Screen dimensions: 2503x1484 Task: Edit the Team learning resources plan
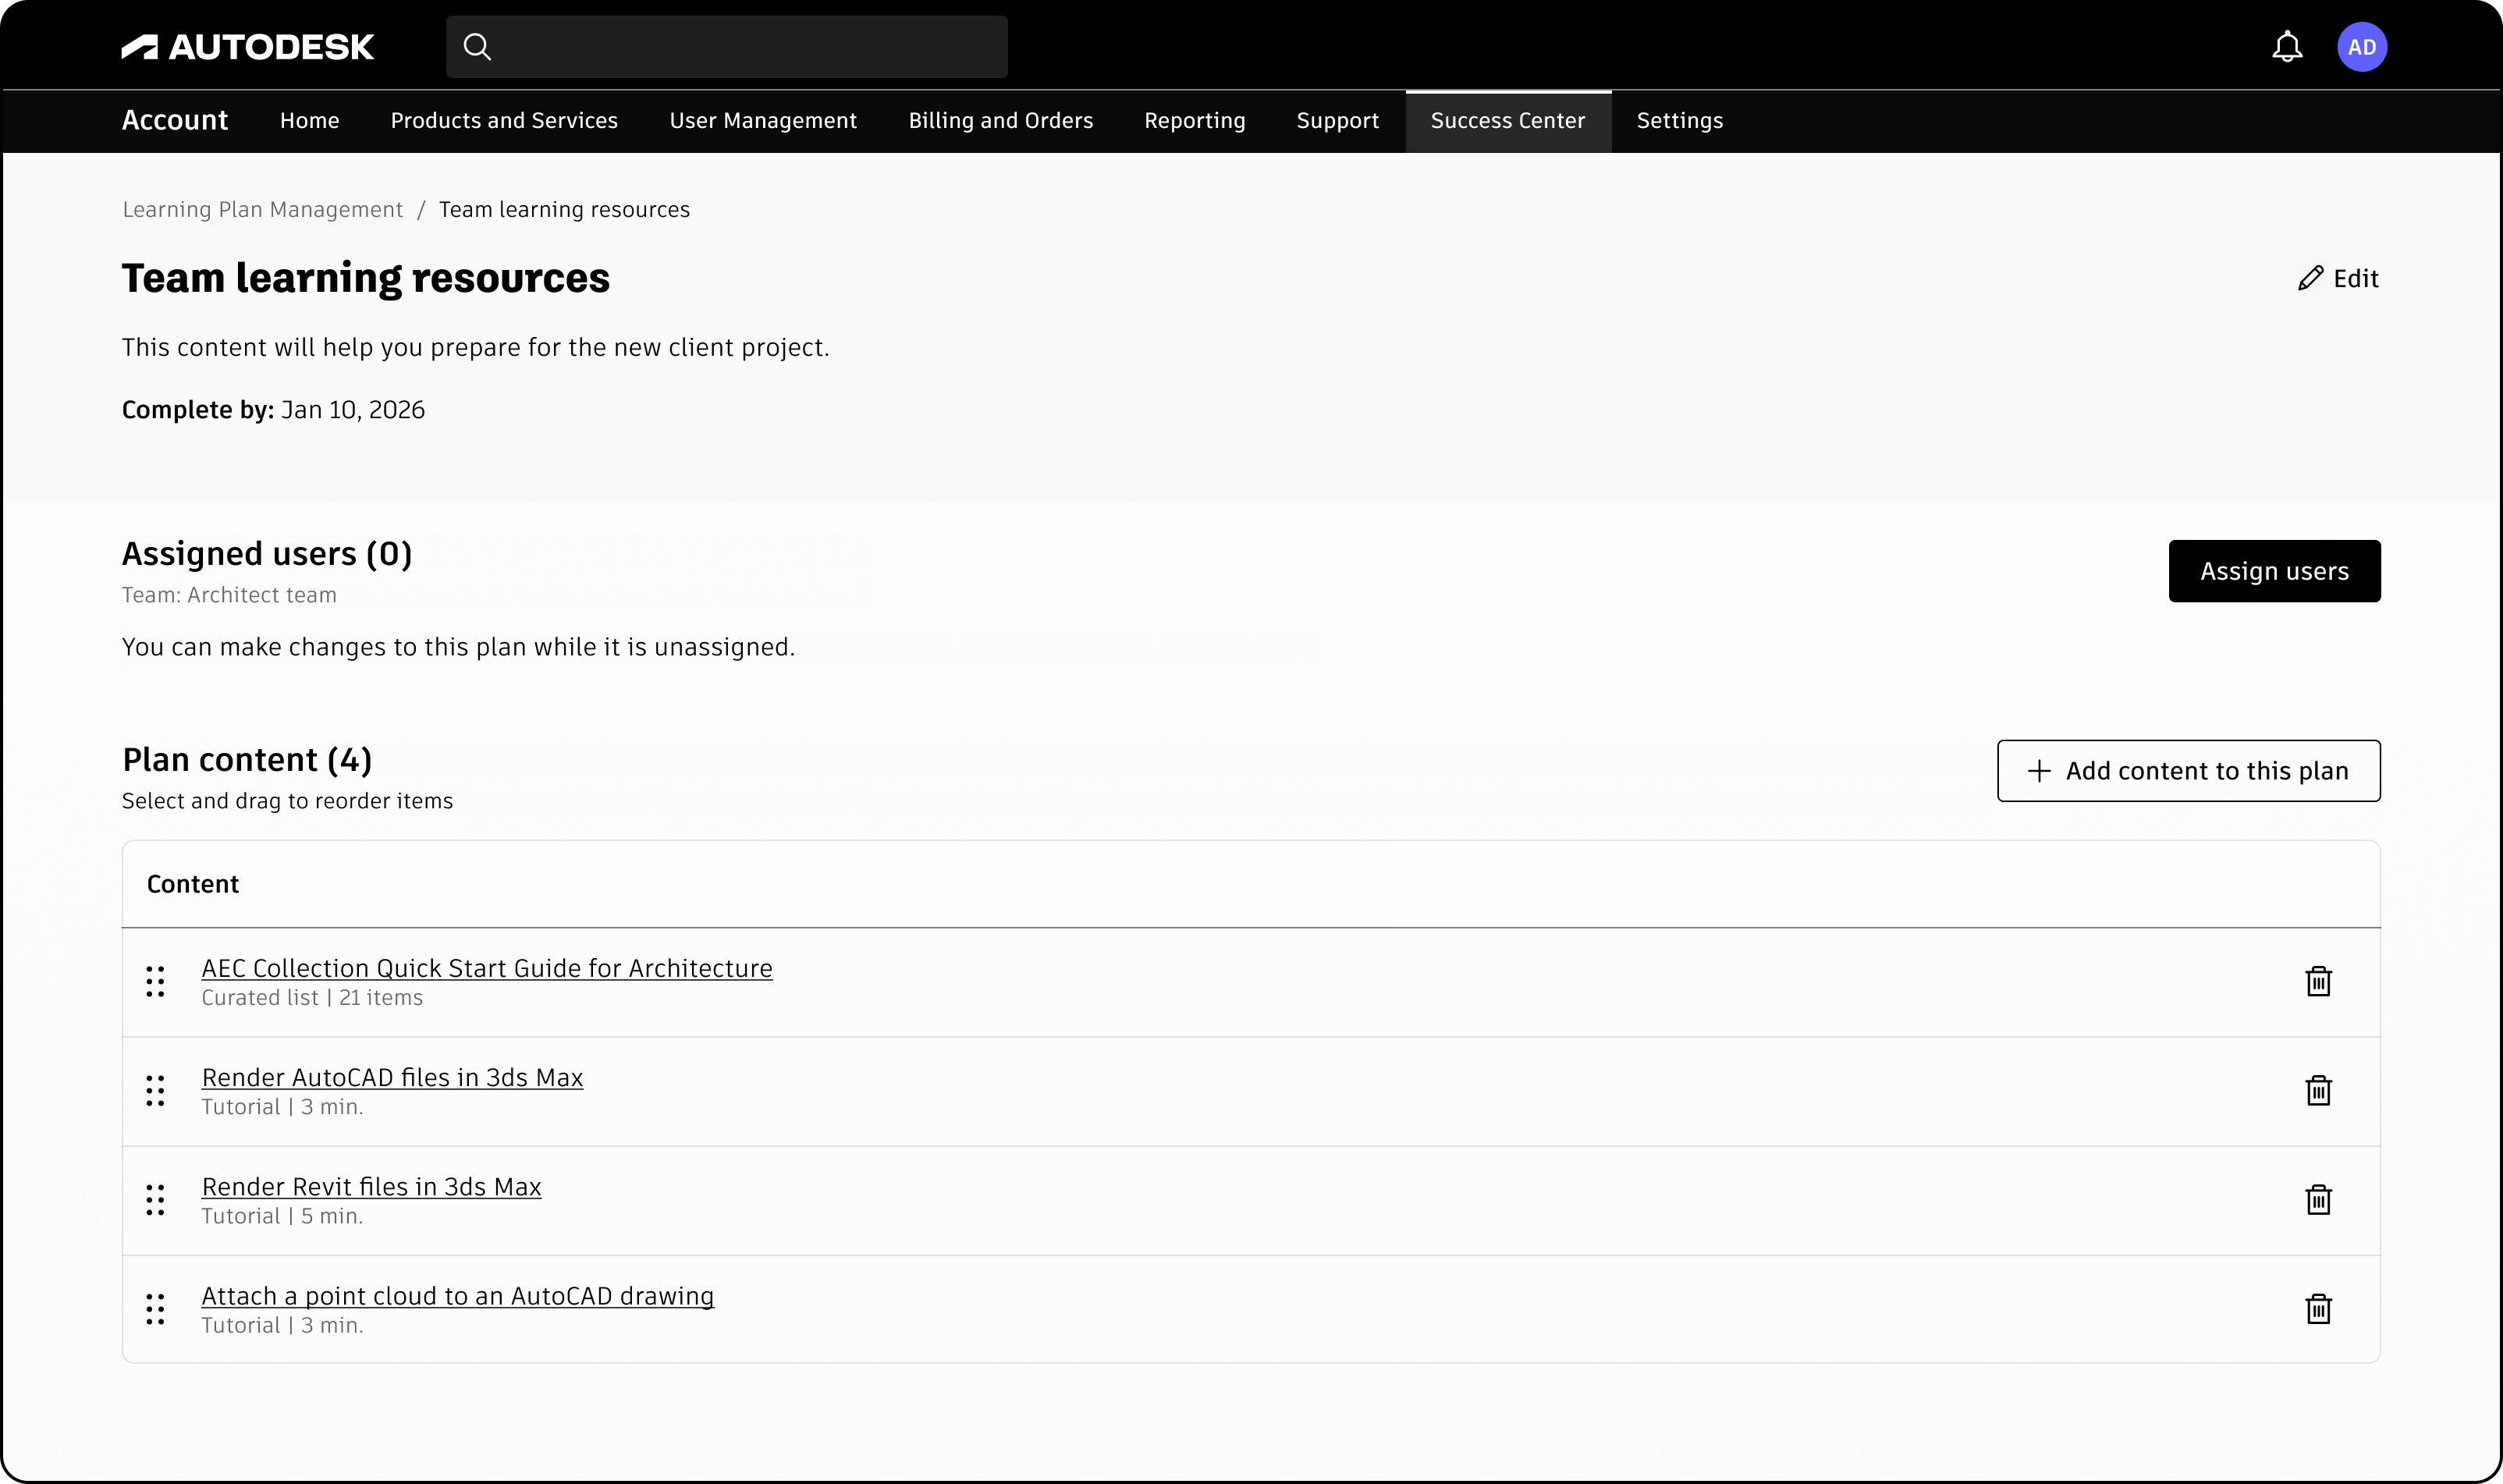pos(2338,278)
